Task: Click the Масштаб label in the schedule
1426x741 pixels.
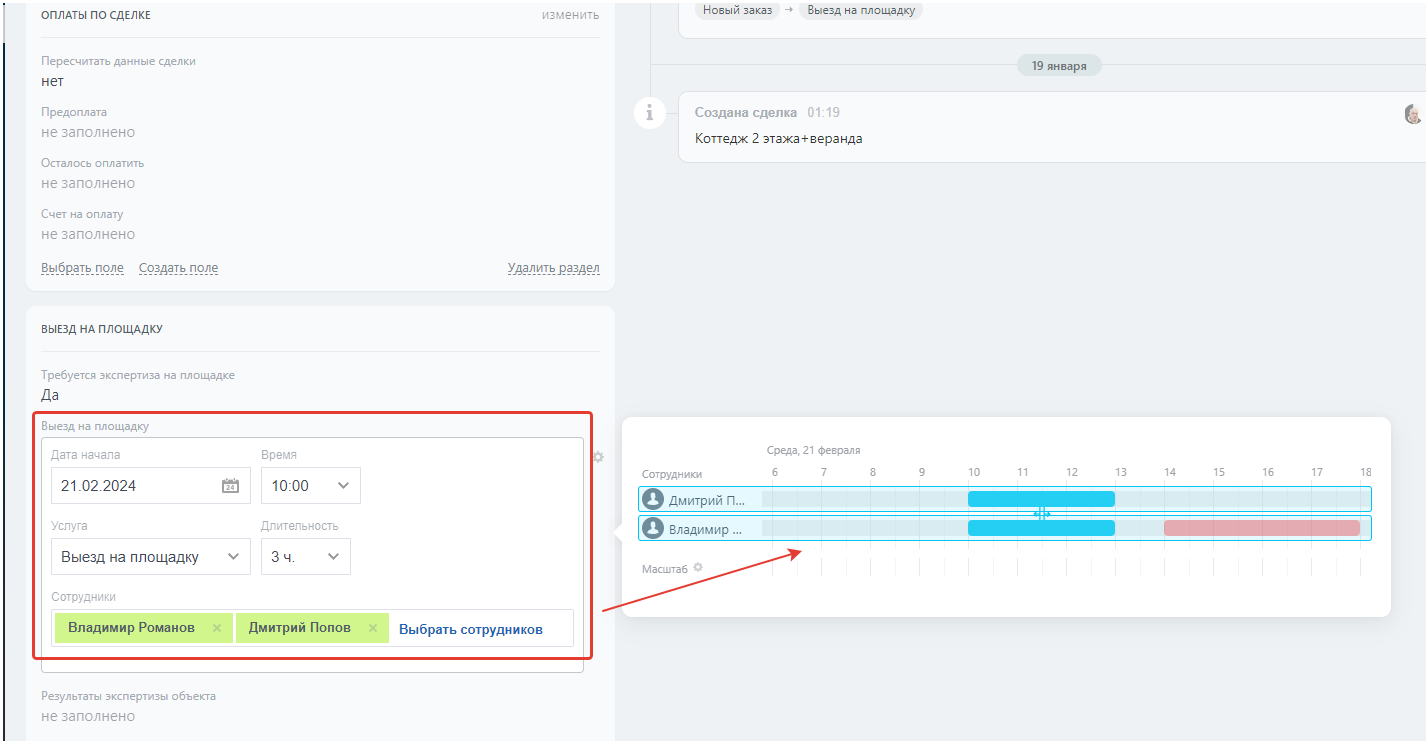Action: [x=665, y=569]
